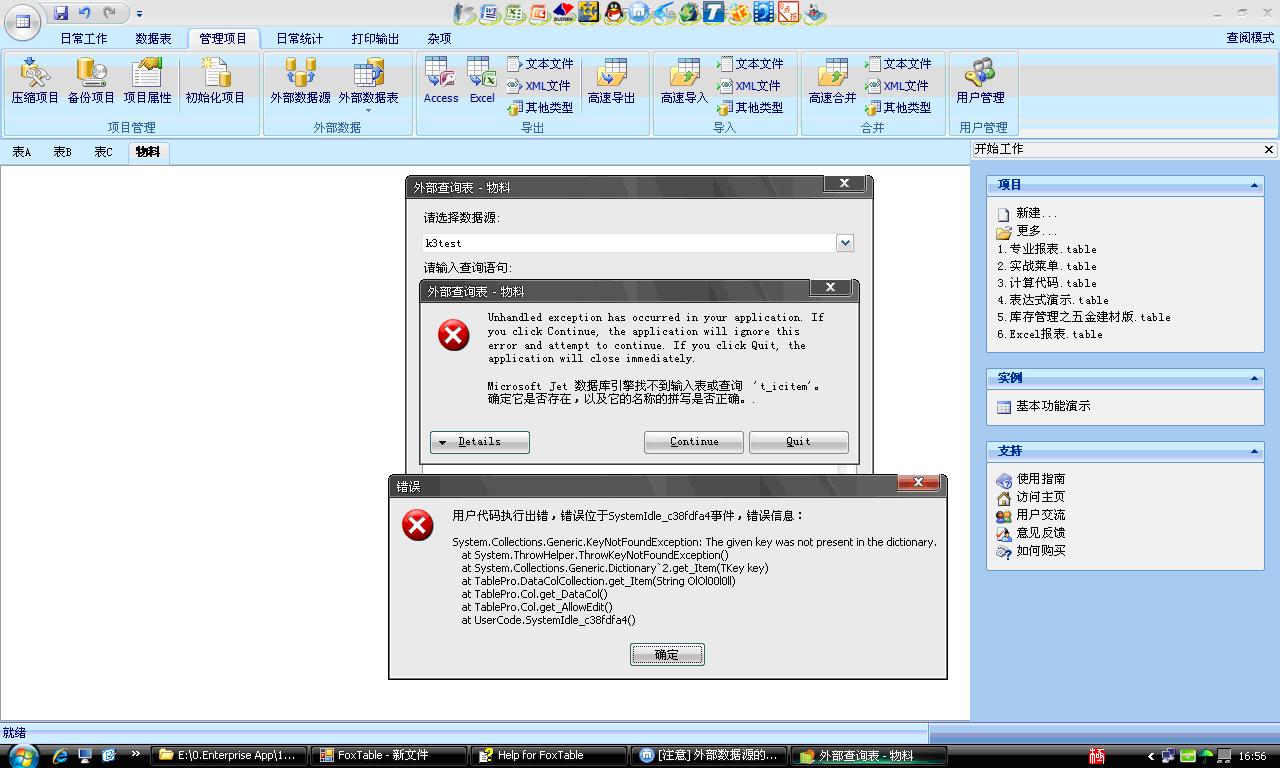Click 文本文件 in the 导出 group

point(540,64)
